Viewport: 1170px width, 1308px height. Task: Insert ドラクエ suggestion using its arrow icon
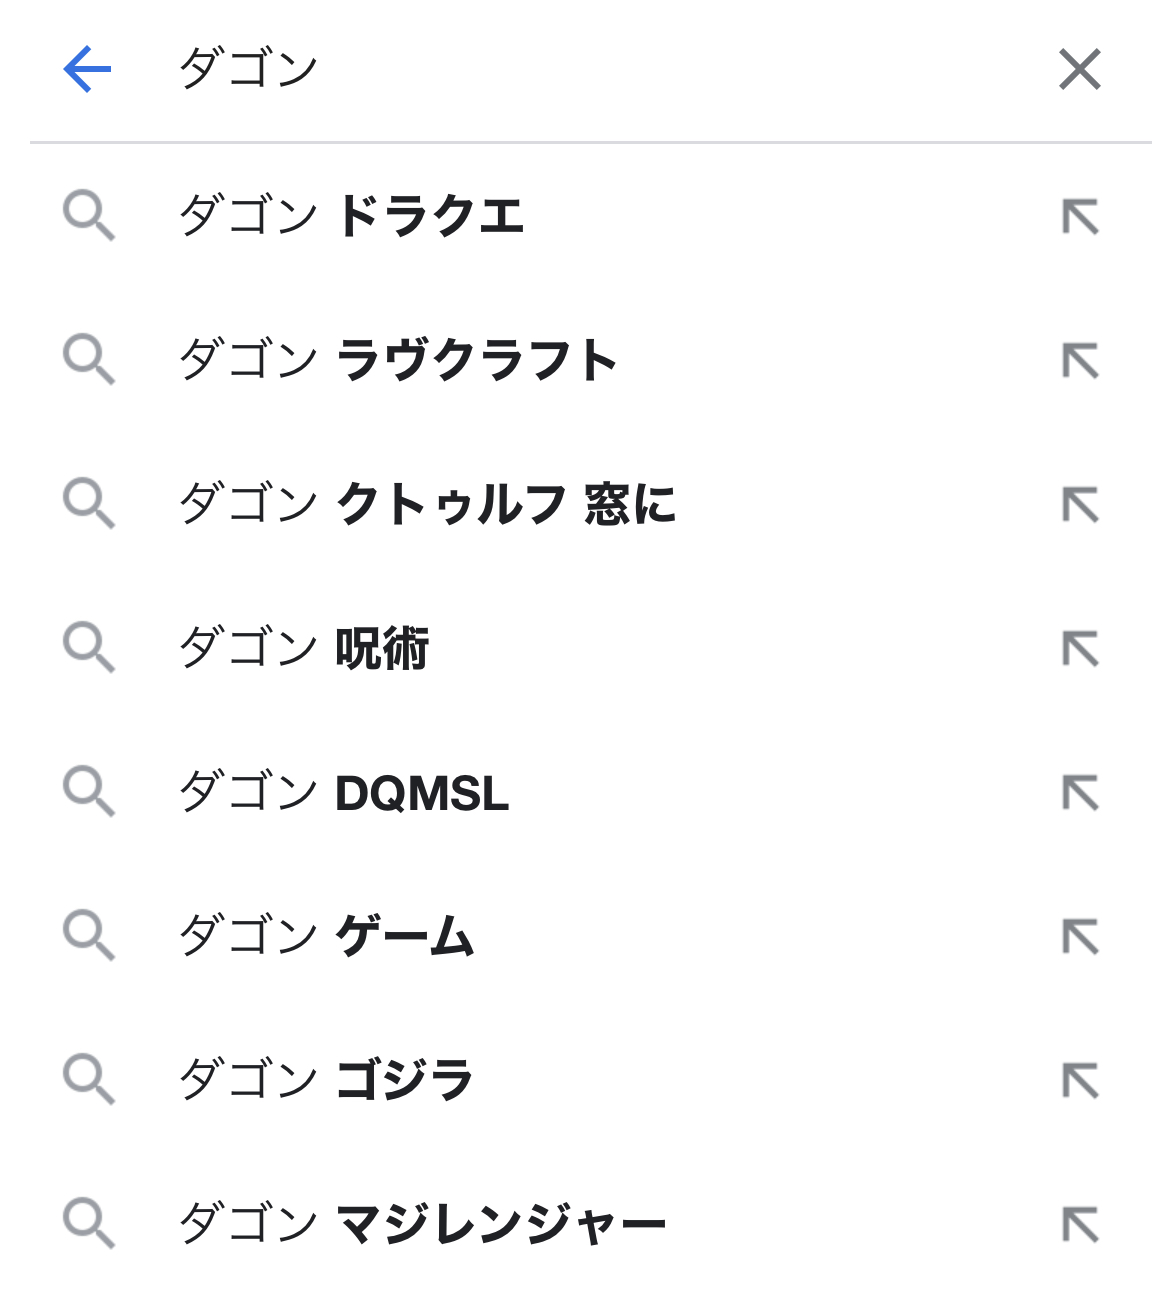[1080, 216]
